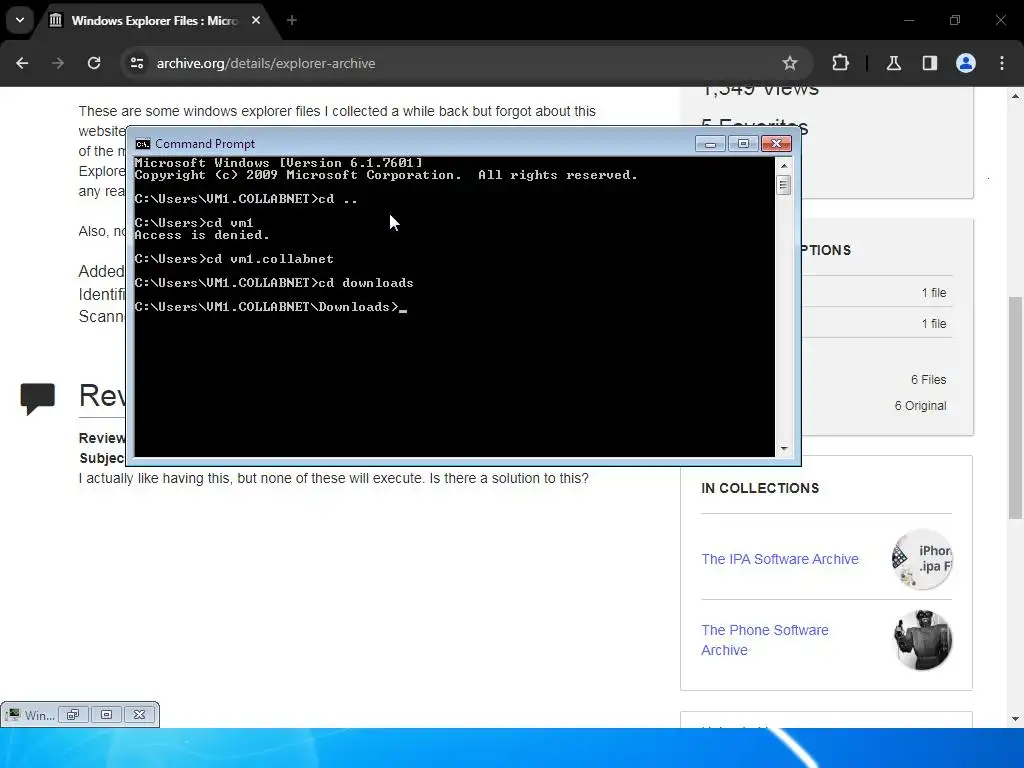
Task: Click the Command Prompt scrollbar thumb
Action: click(x=784, y=185)
